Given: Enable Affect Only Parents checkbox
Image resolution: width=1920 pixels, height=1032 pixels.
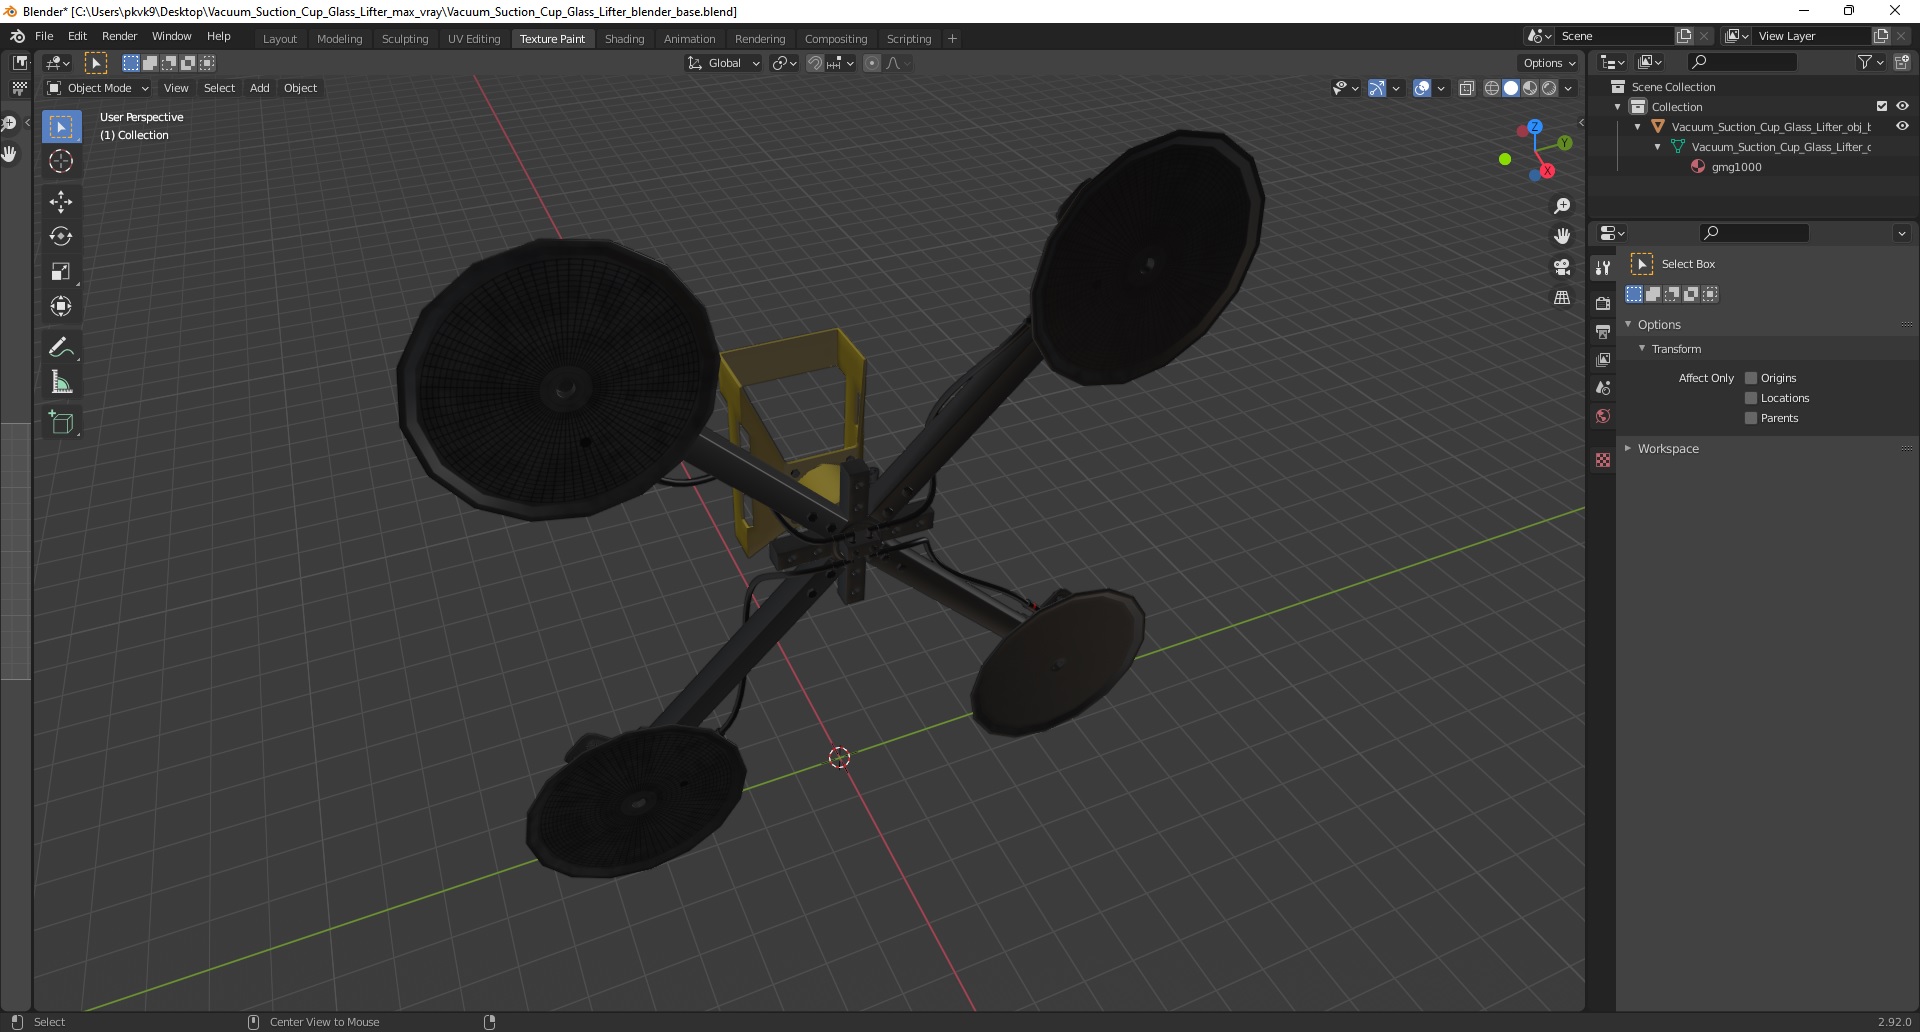Looking at the screenshot, I should click(1751, 418).
